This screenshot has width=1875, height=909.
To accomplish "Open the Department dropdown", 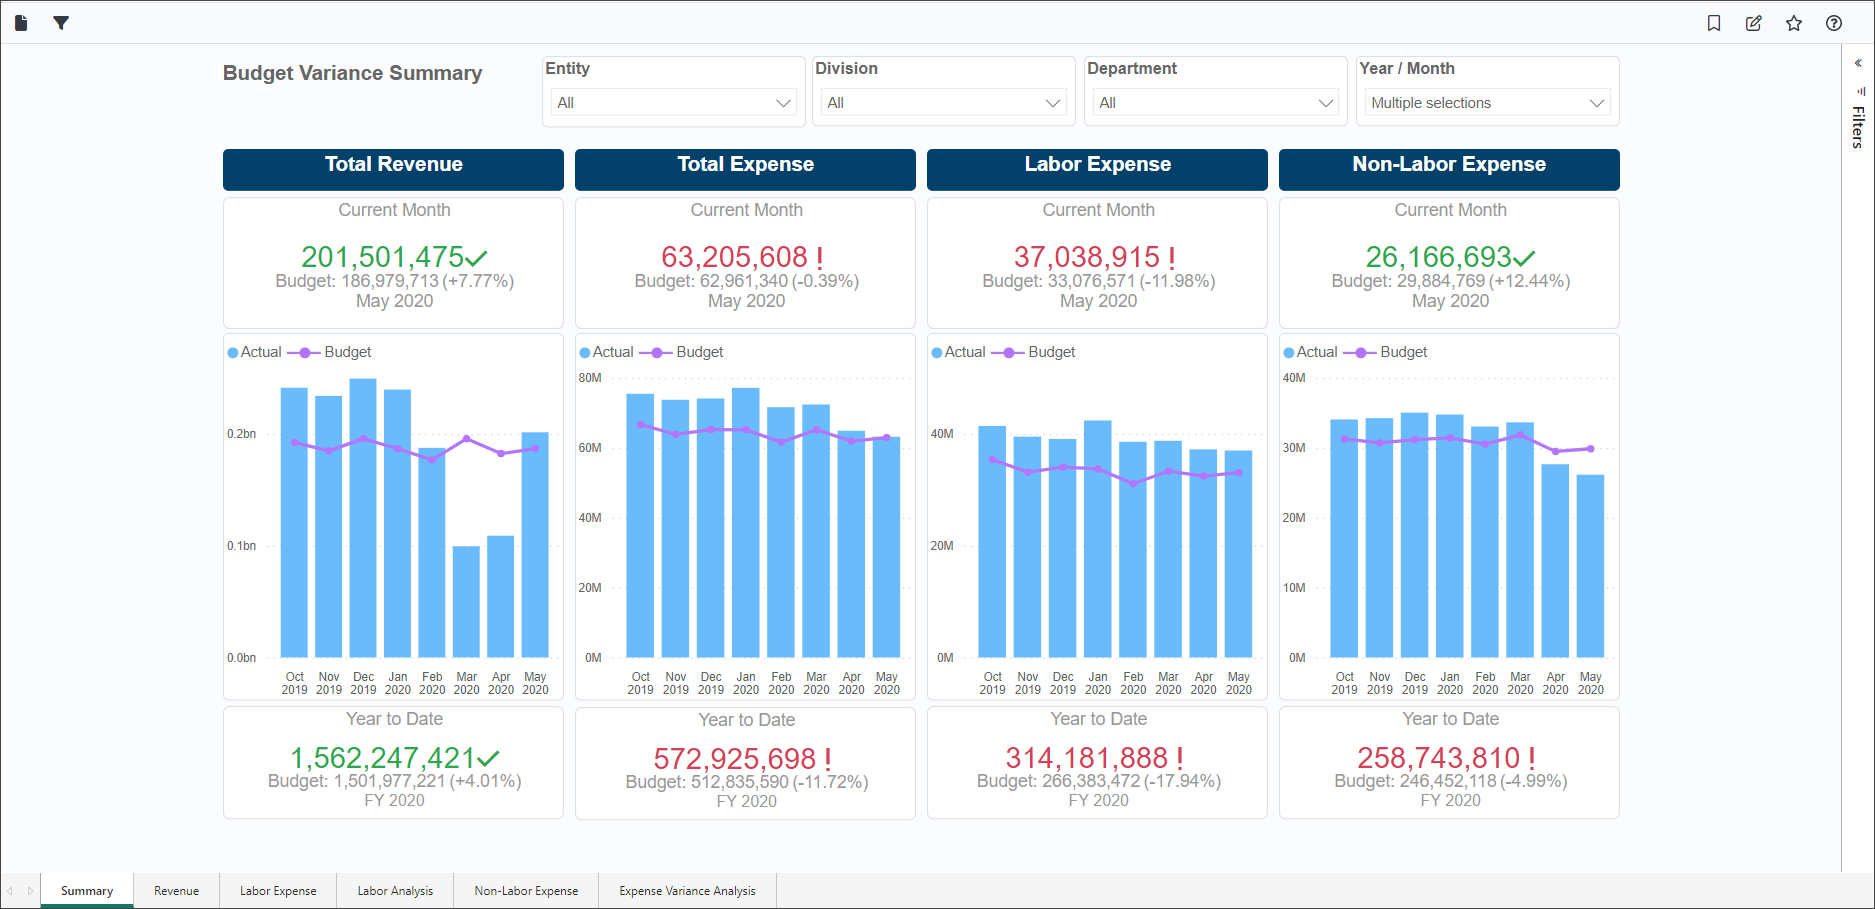I will click(1216, 103).
